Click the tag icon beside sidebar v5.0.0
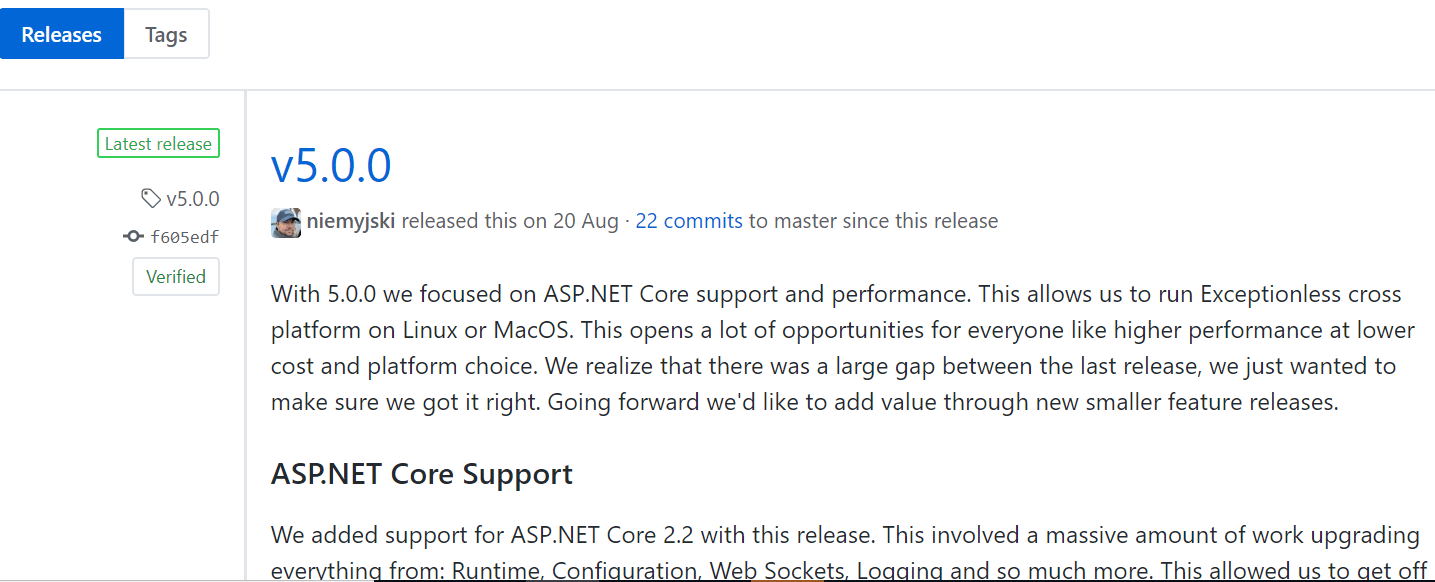The image size is (1435, 582). coord(151,199)
